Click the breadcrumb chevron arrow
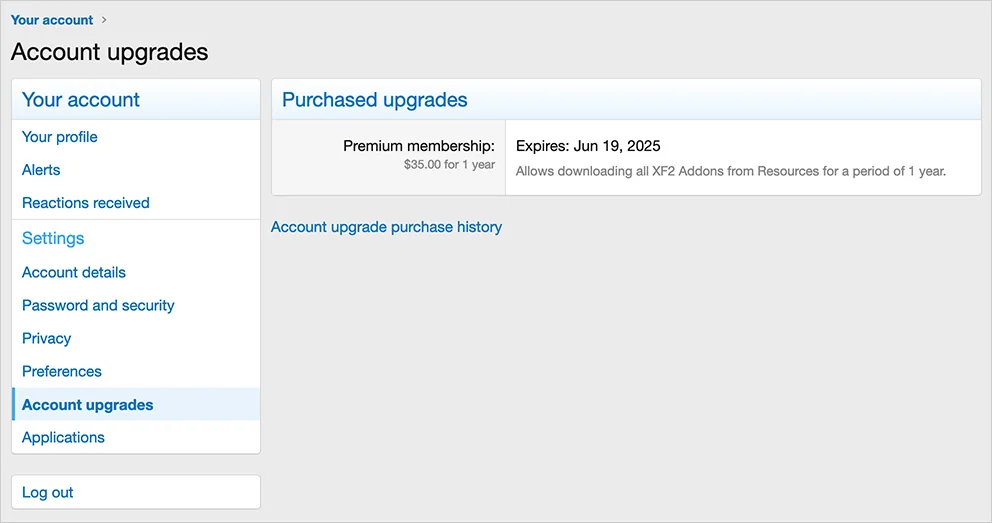 point(105,20)
